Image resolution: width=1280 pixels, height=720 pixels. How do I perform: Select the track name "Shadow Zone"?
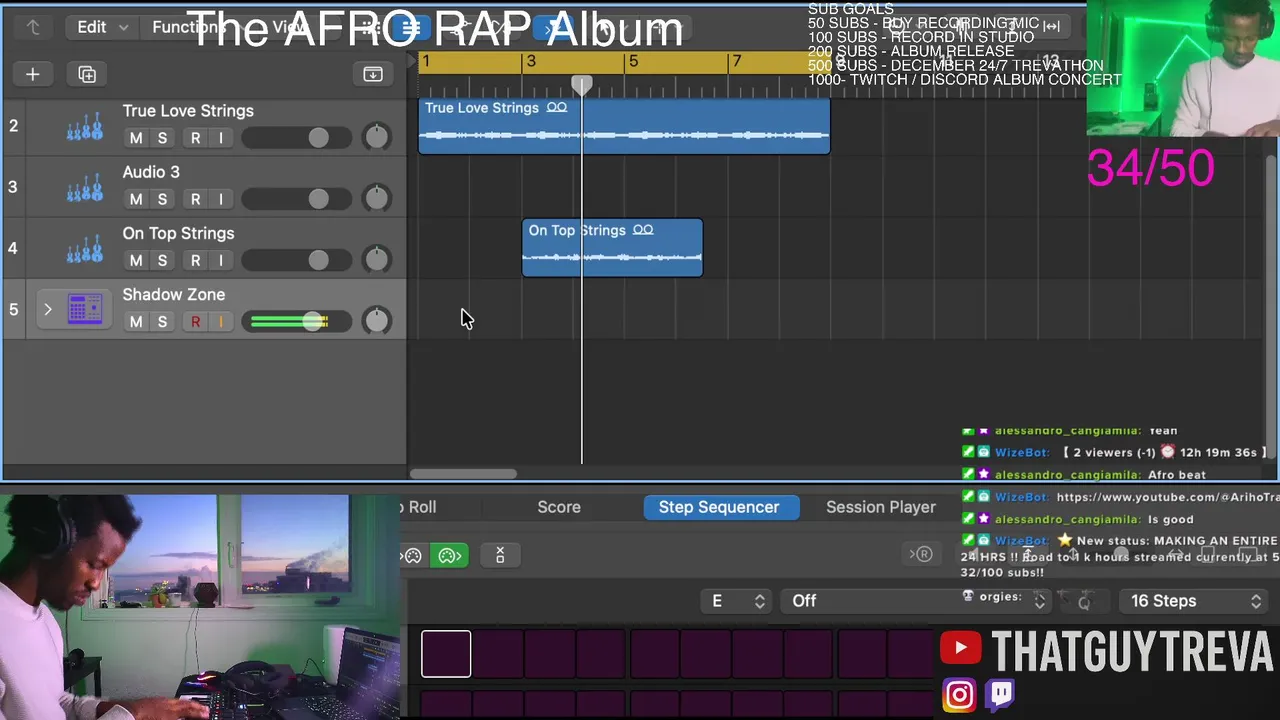click(174, 294)
